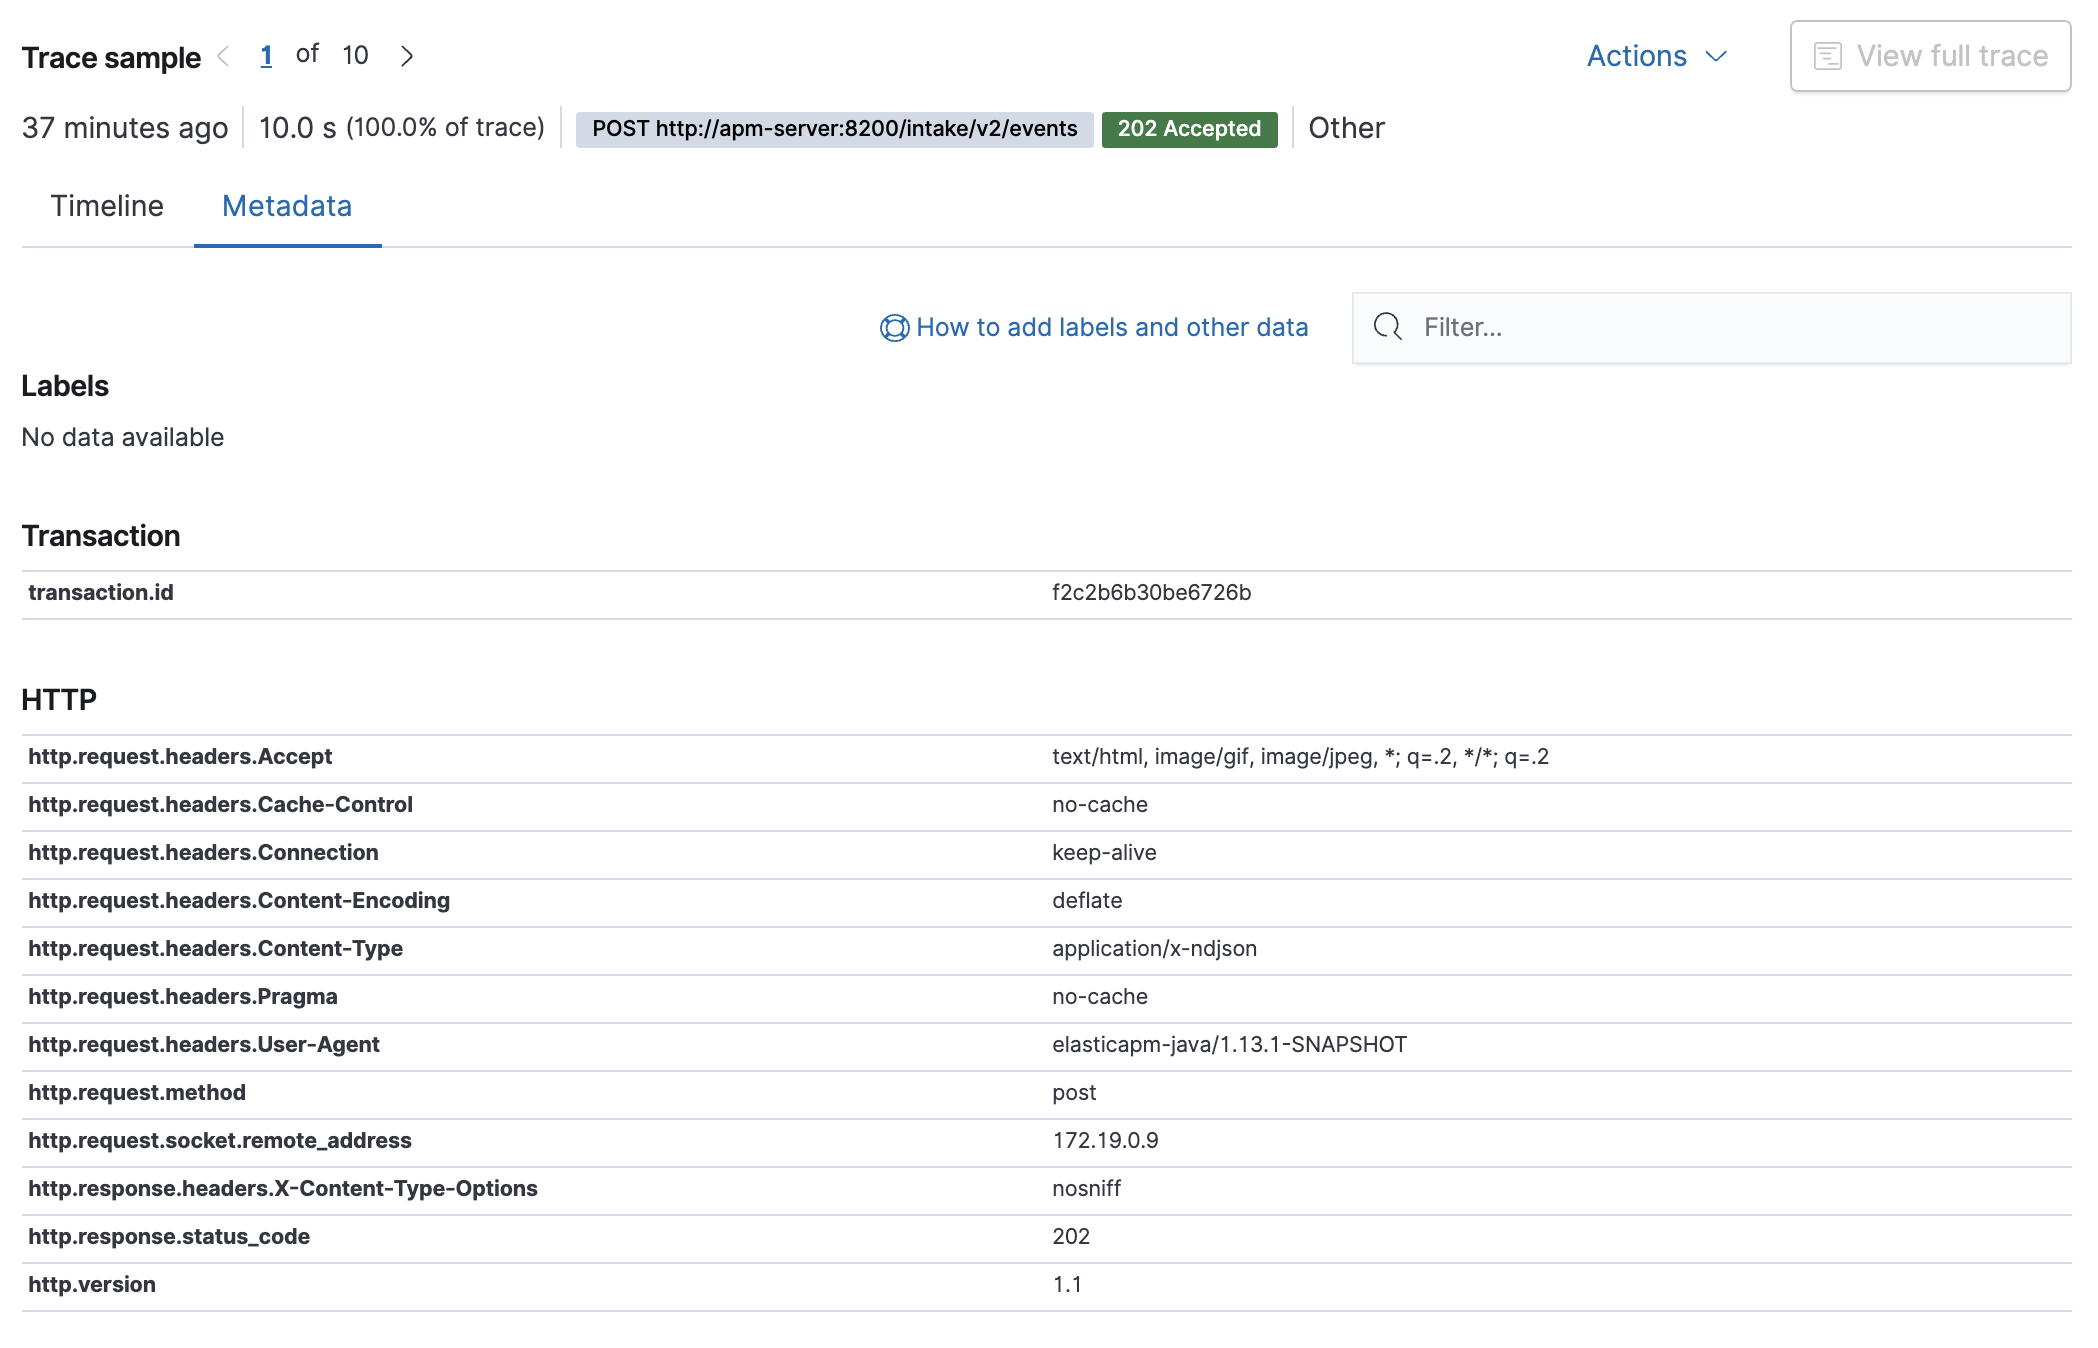The height and width of the screenshot is (1348, 2098).
Task: Toggle the Labels section visibility
Action: point(64,387)
